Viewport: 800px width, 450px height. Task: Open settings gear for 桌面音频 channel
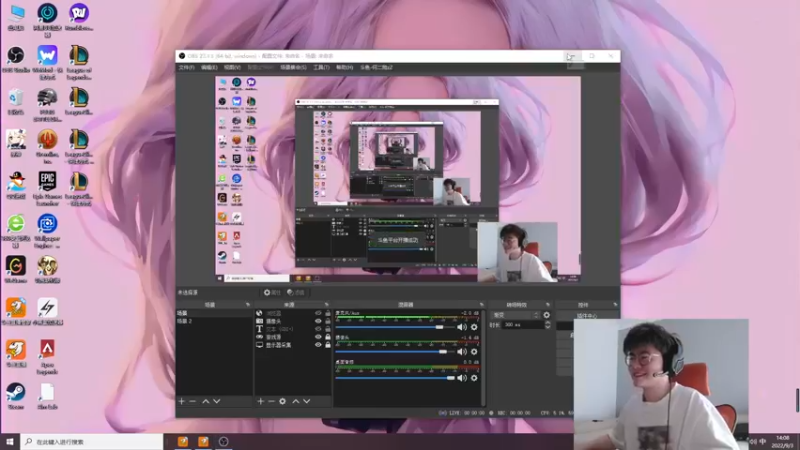point(474,378)
